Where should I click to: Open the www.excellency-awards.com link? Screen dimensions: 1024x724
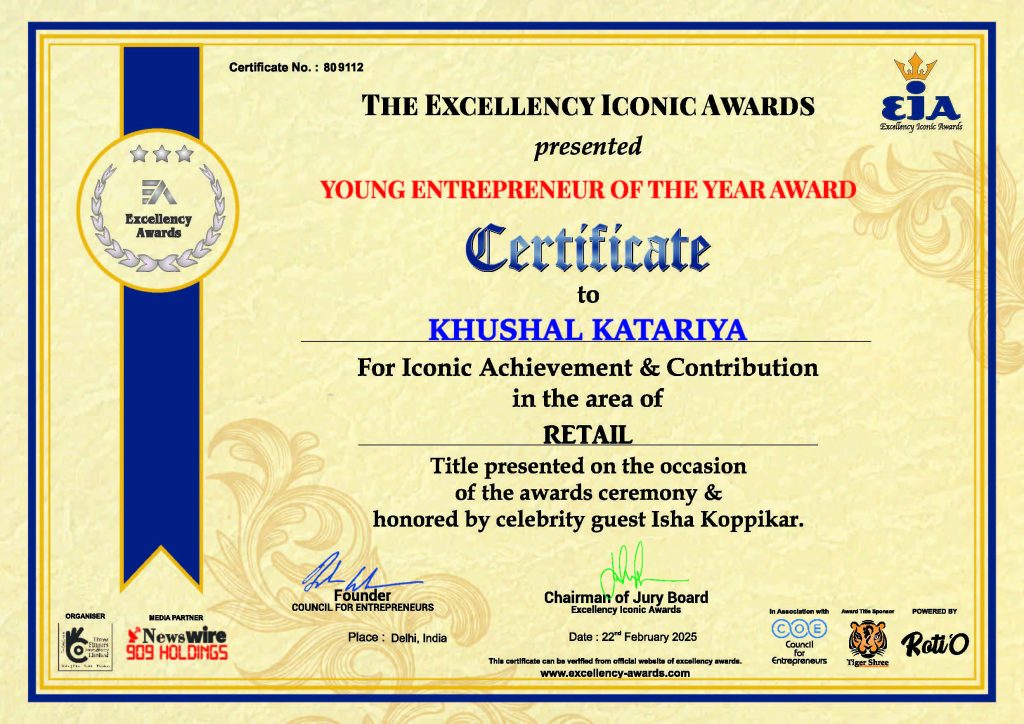[615, 673]
